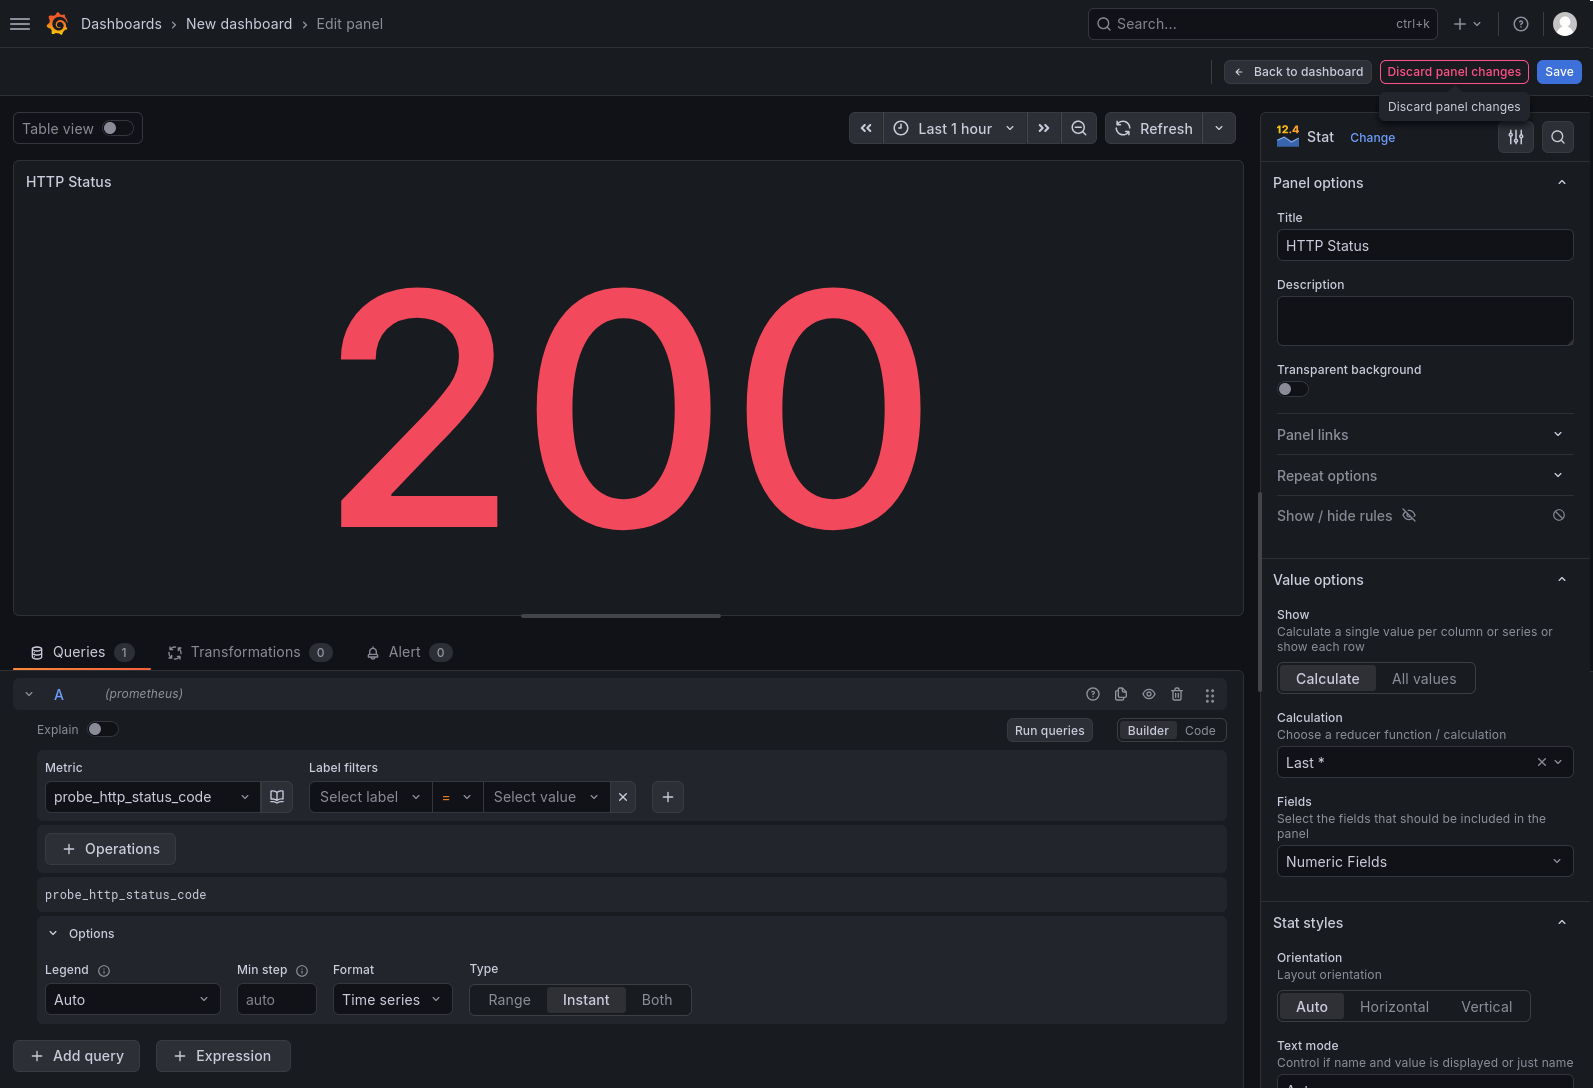Screen dimensions: 1593x1088
Task: Click Discard panel changes button
Action: coord(1454,72)
